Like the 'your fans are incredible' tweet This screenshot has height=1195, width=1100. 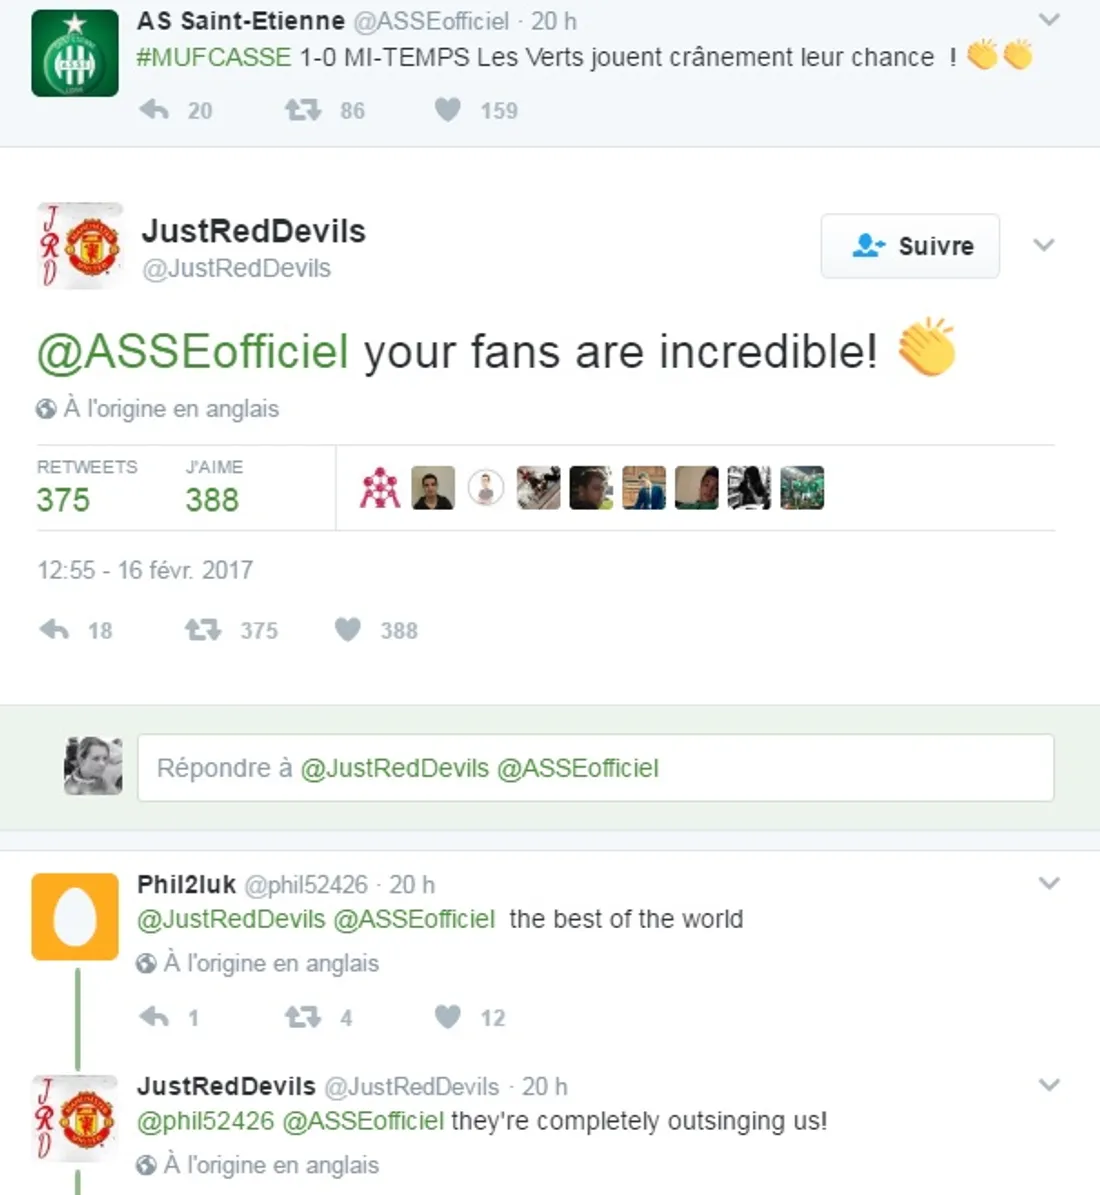click(x=347, y=630)
